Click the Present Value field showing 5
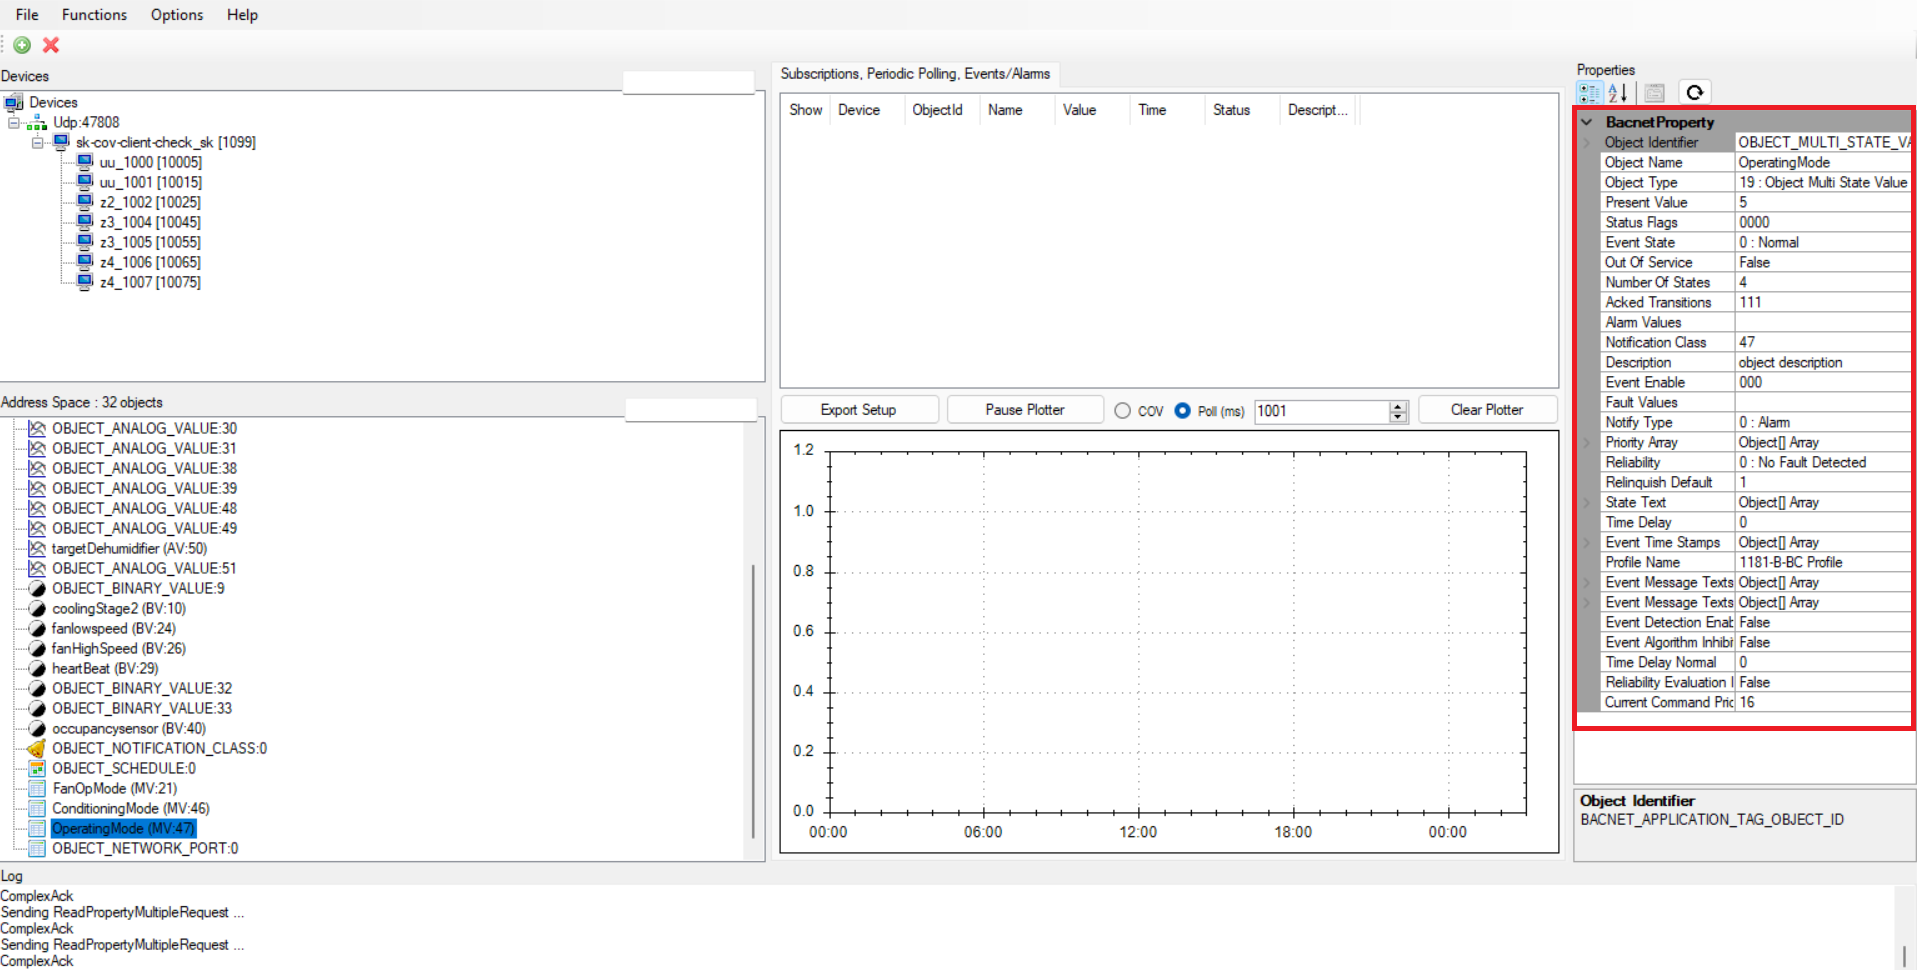The height and width of the screenshot is (970, 1917). tap(1822, 202)
